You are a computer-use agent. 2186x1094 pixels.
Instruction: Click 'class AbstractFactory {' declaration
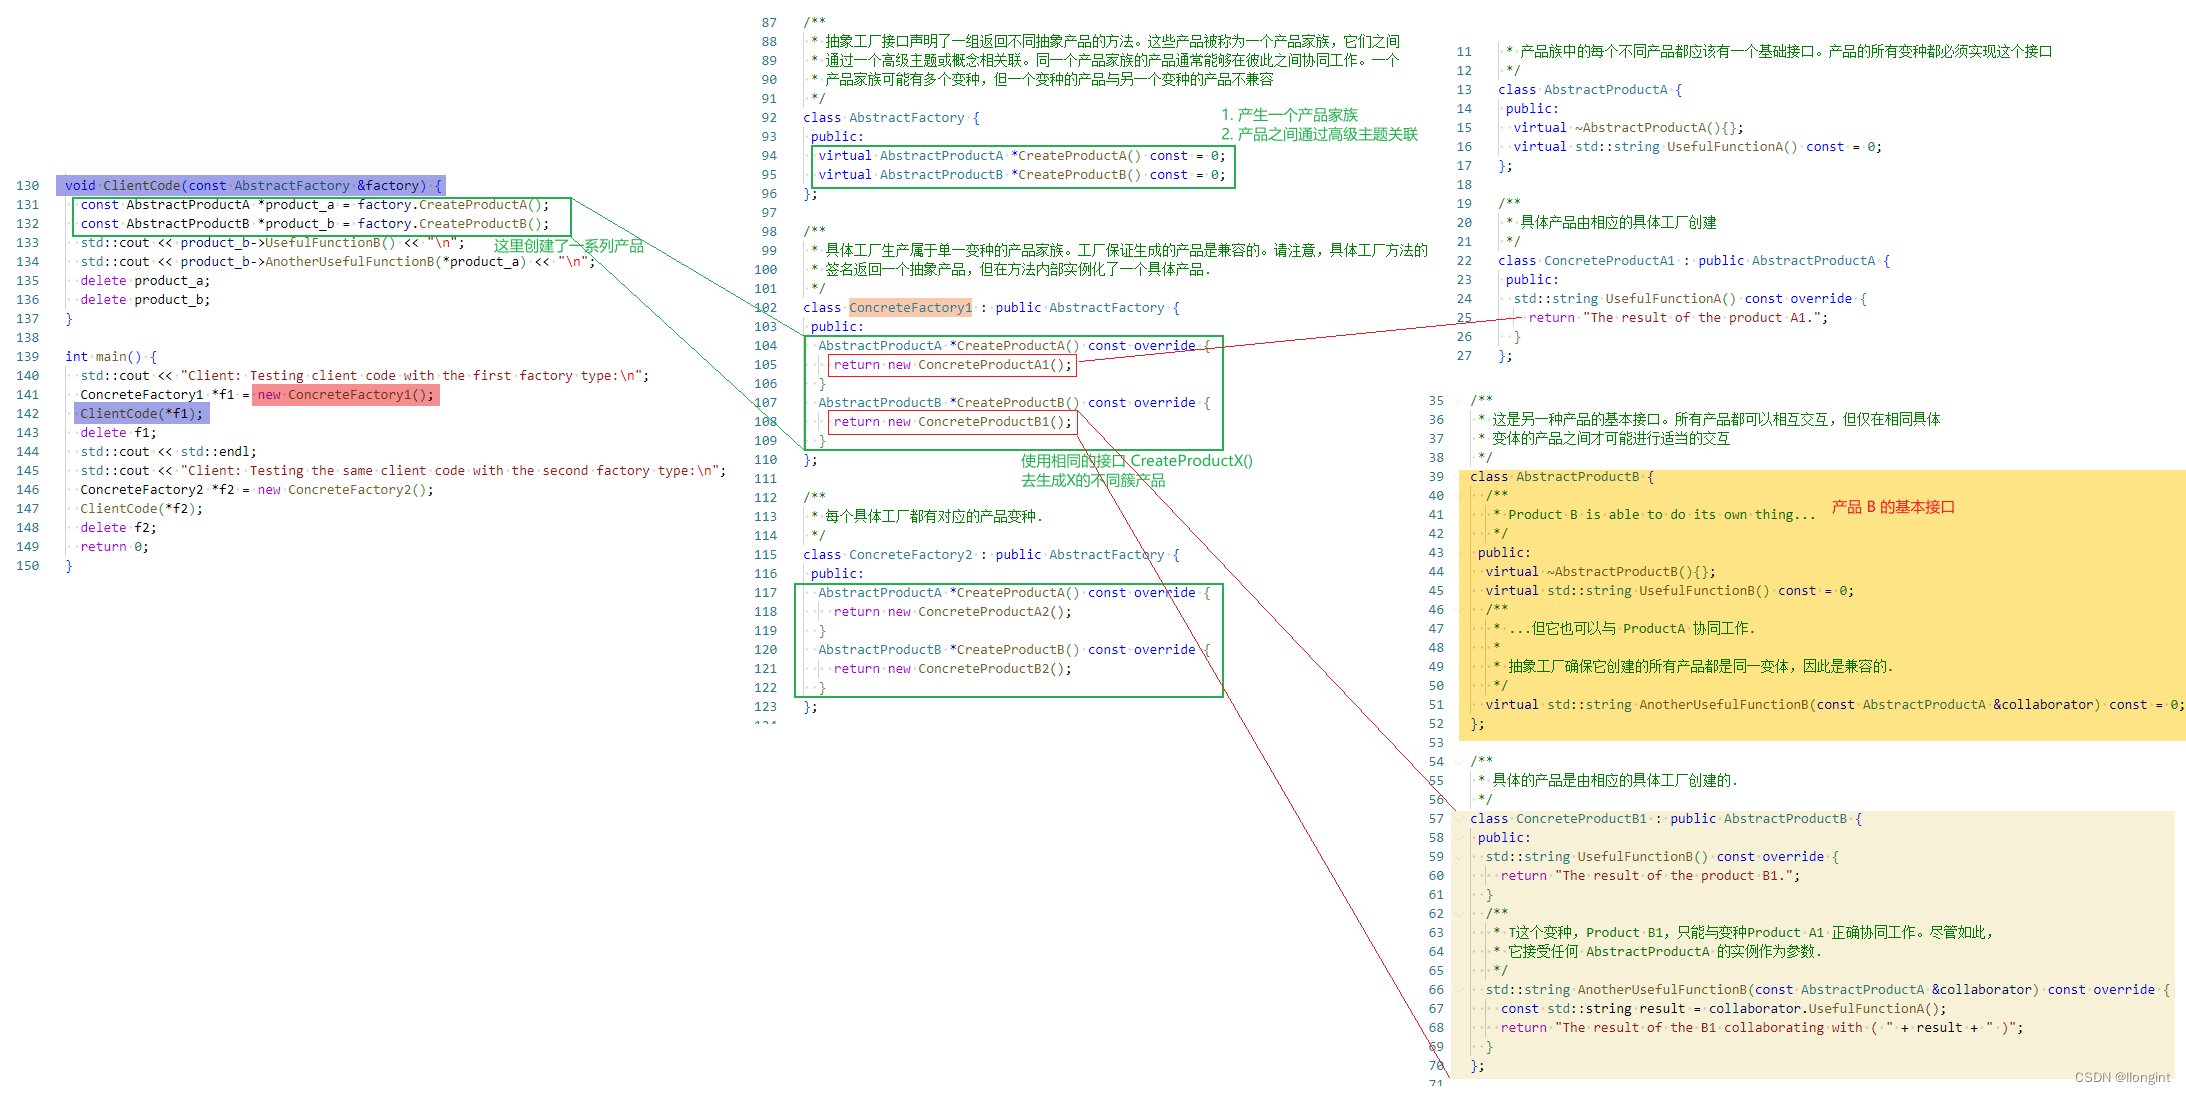[891, 118]
